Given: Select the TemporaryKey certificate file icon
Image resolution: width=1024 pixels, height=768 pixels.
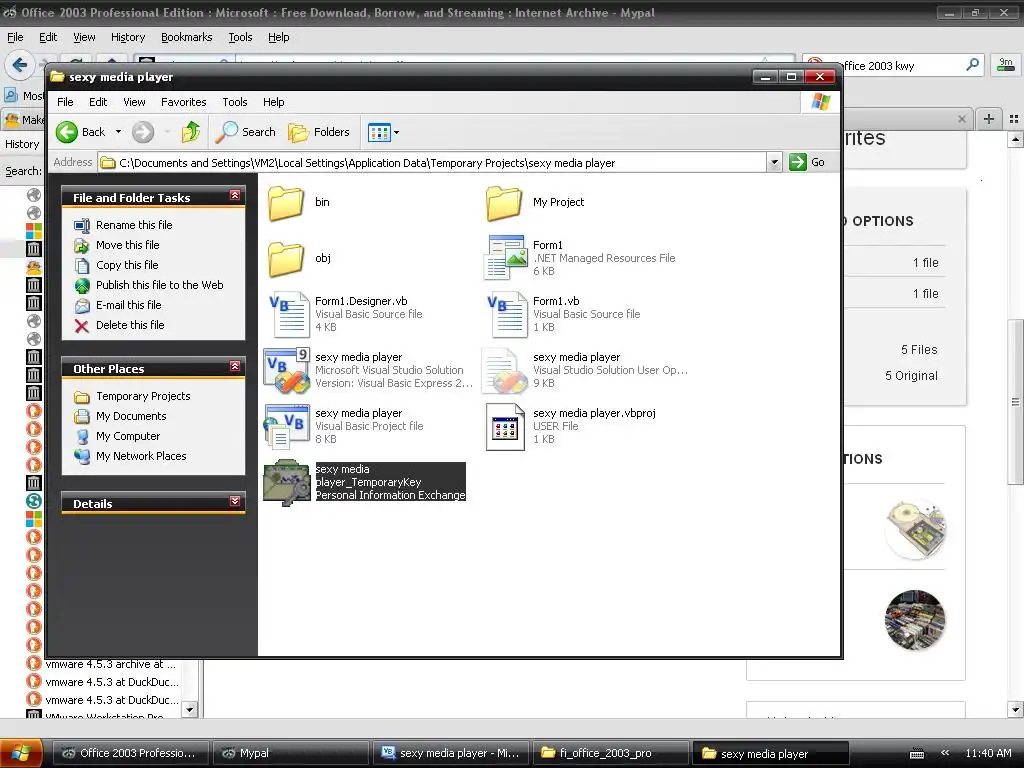Looking at the screenshot, I should [x=287, y=483].
